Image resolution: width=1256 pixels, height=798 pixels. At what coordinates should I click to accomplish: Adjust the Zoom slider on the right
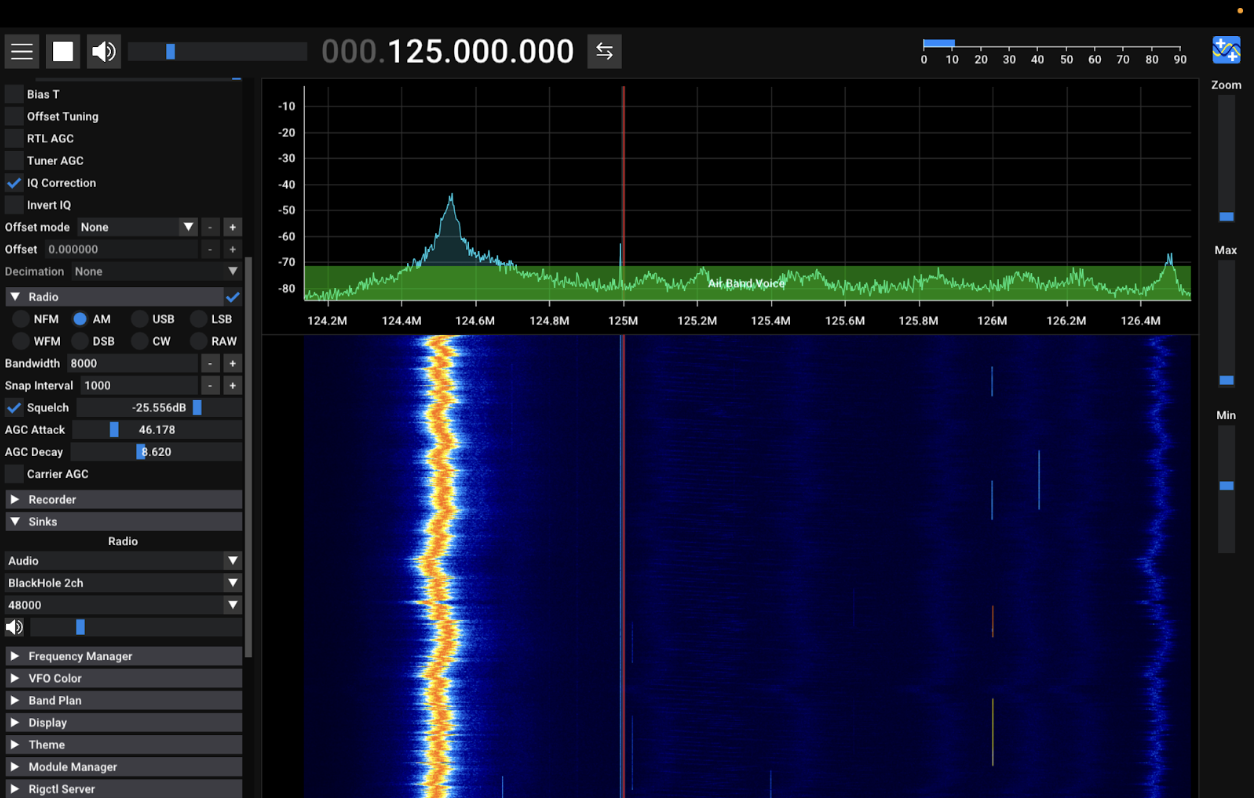coord(1226,216)
